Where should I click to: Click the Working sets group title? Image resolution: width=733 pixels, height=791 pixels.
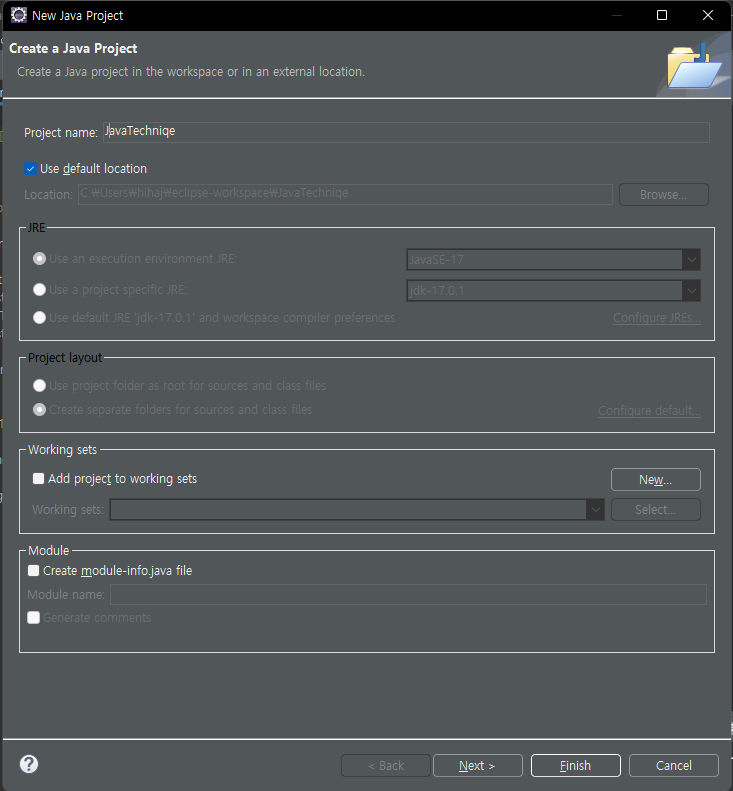pyautogui.click(x=63, y=449)
